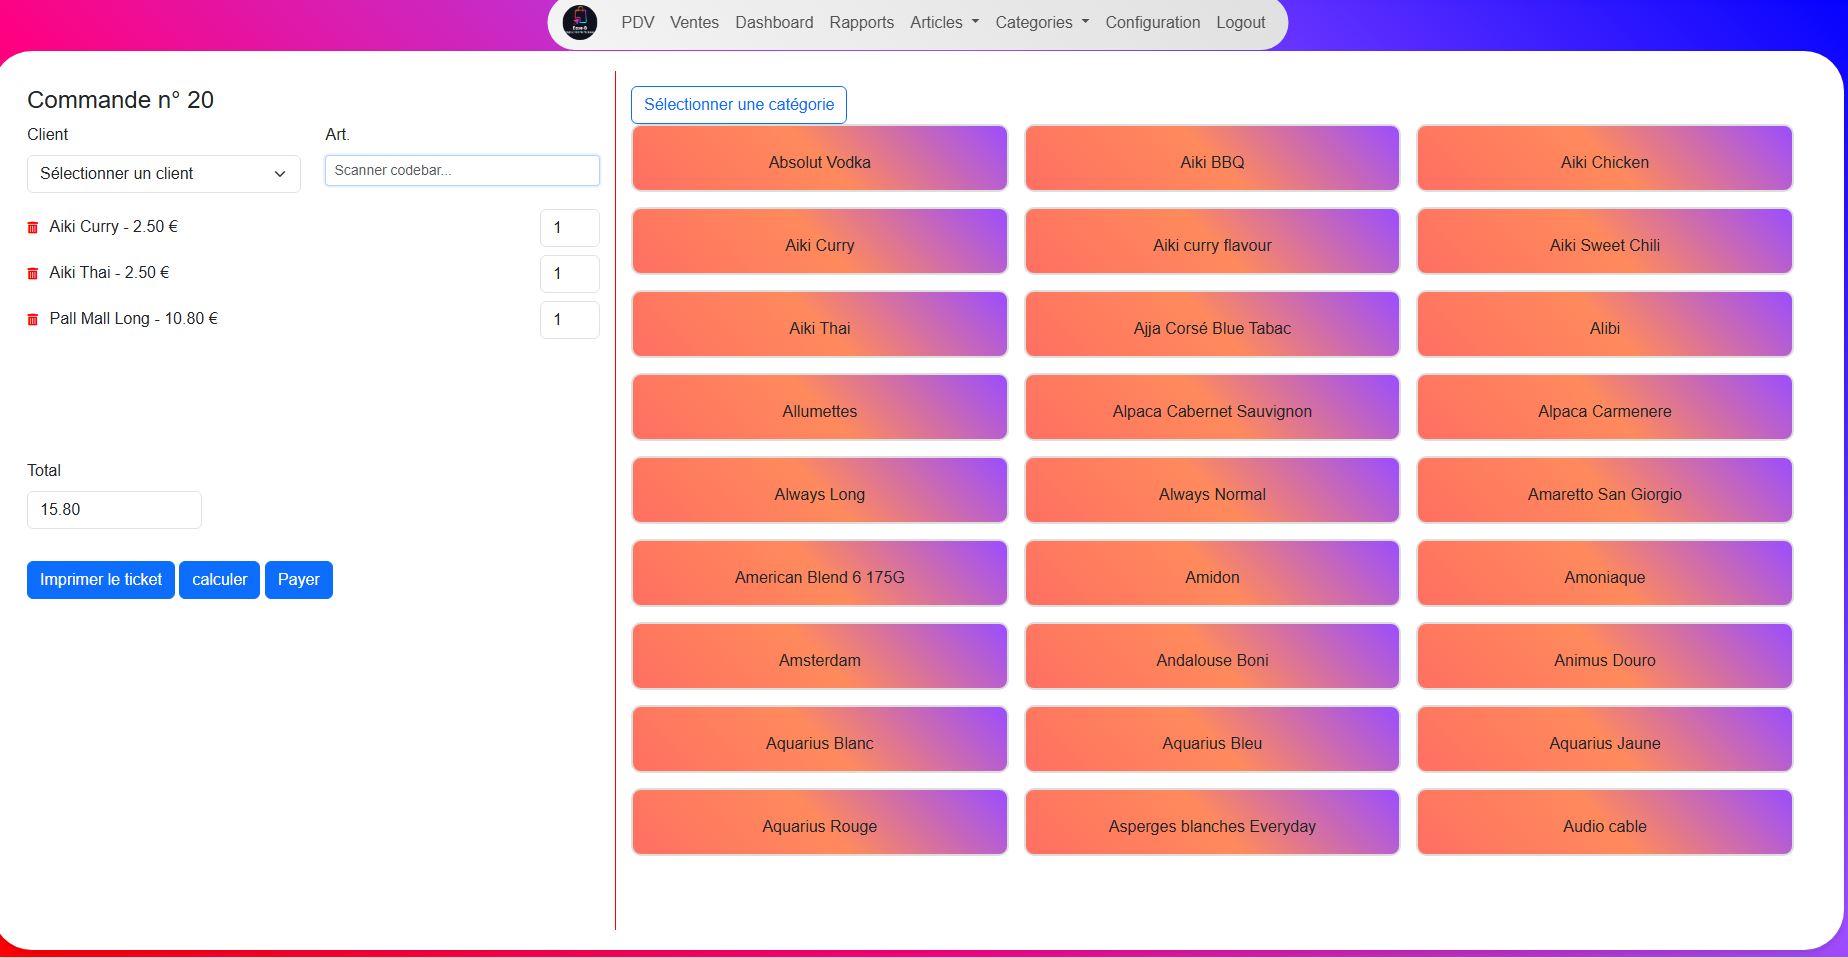Remove Aiki Thai line with trash icon
Screen dimensions: 1848x958
point(33,274)
